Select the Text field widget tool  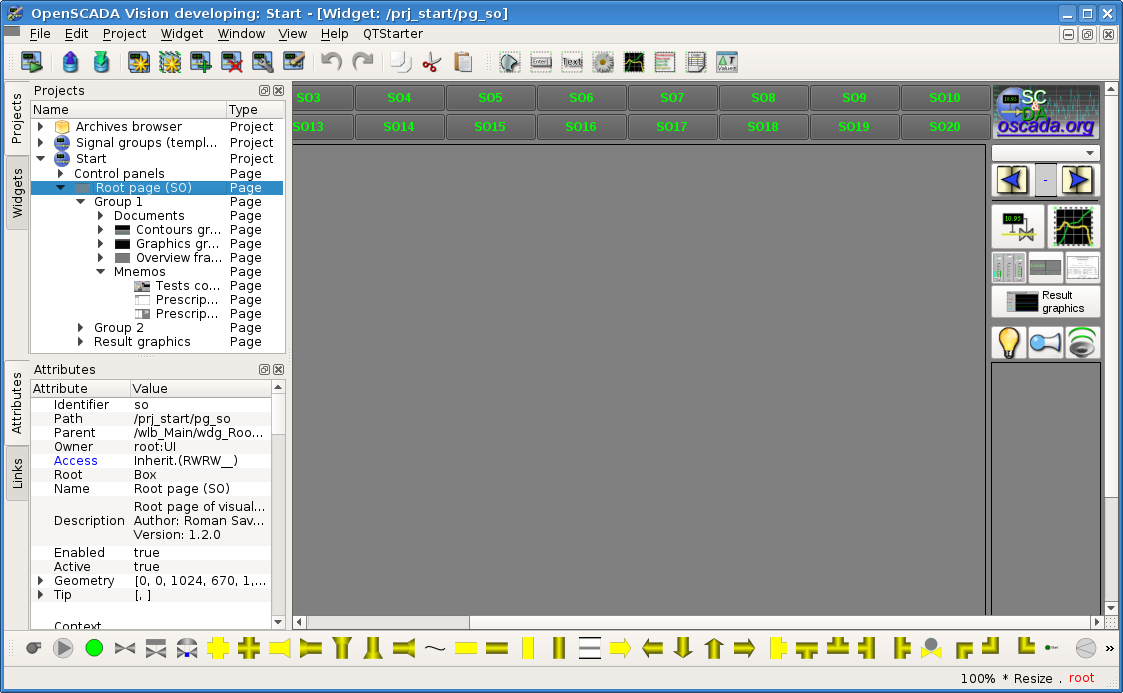point(572,62)
